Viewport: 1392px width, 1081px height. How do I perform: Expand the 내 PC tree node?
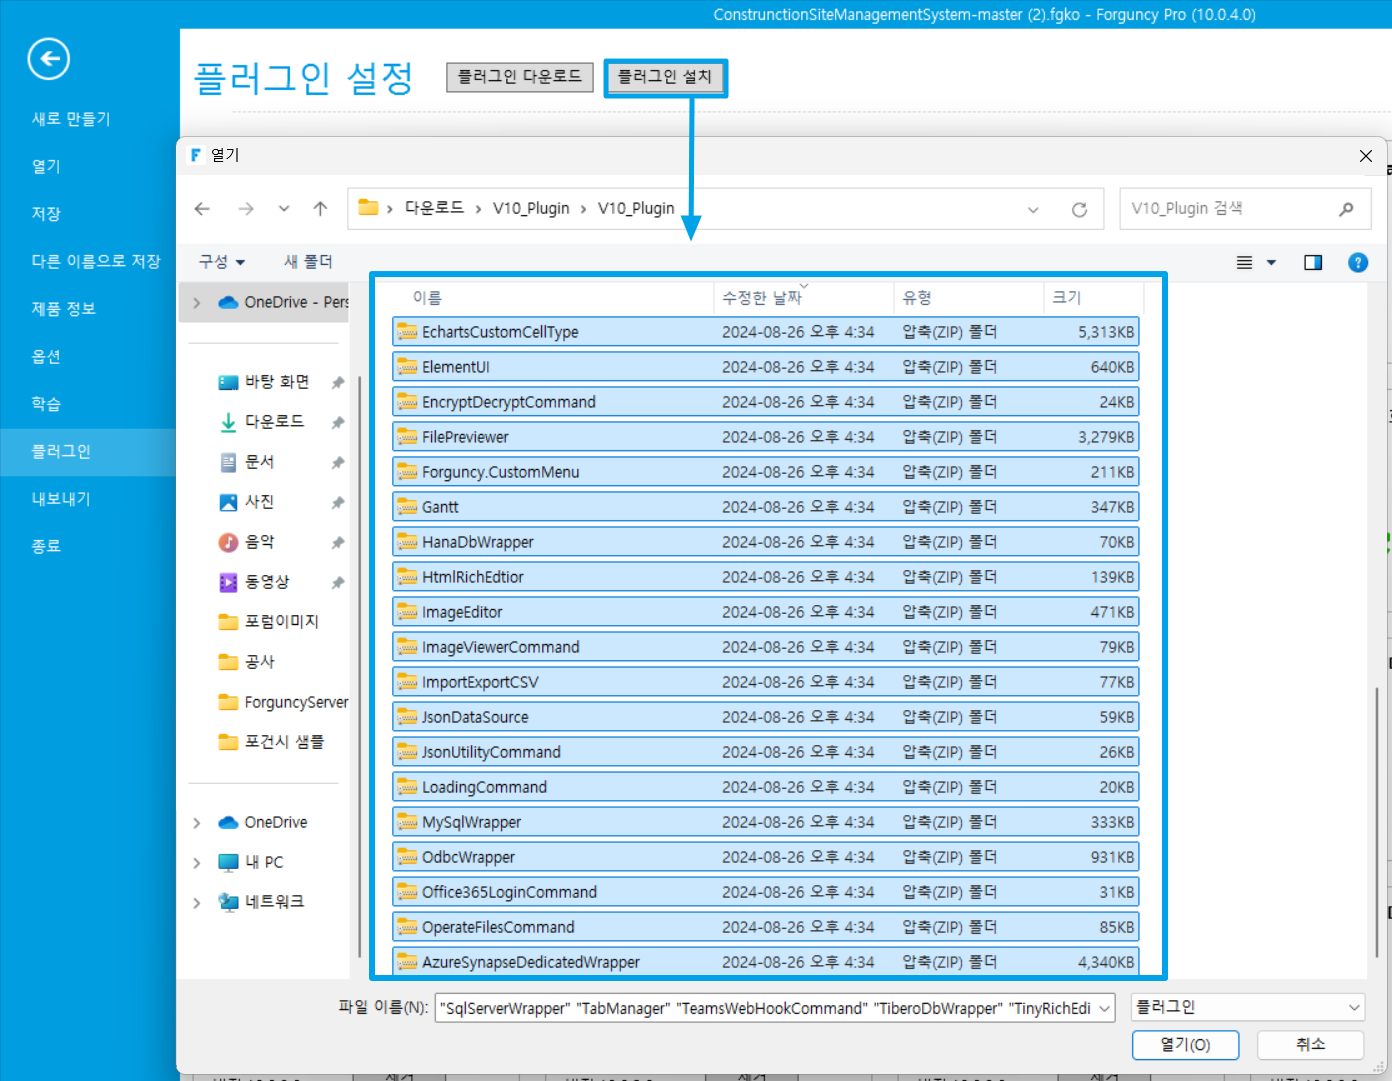(197, 862)
